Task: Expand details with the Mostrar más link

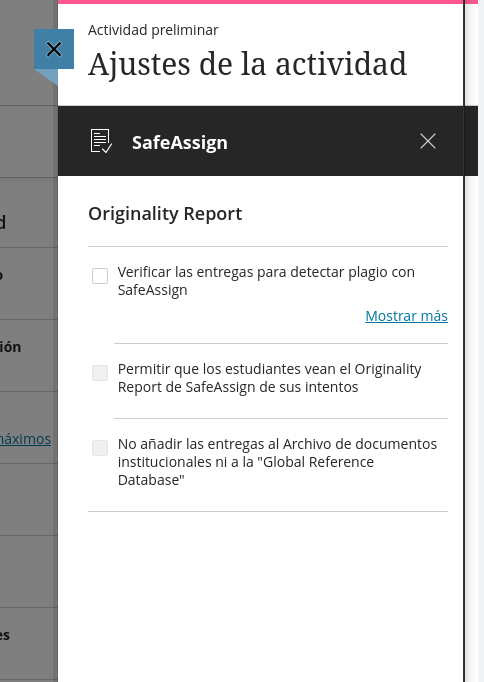Action: [406, 316]
